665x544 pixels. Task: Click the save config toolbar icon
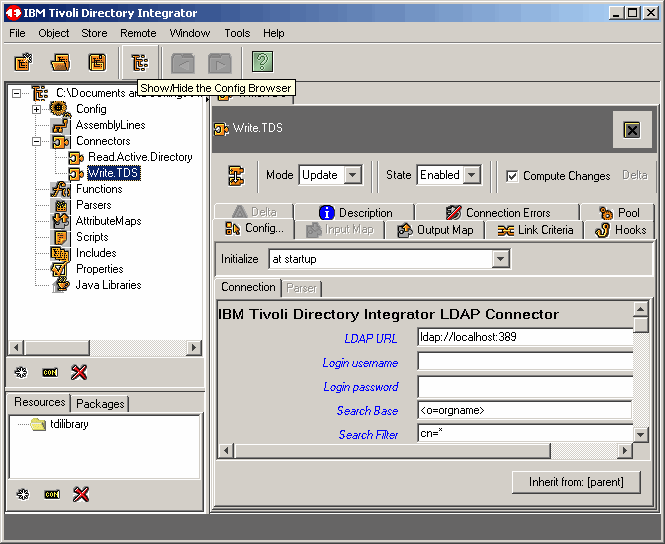(97, 63)
